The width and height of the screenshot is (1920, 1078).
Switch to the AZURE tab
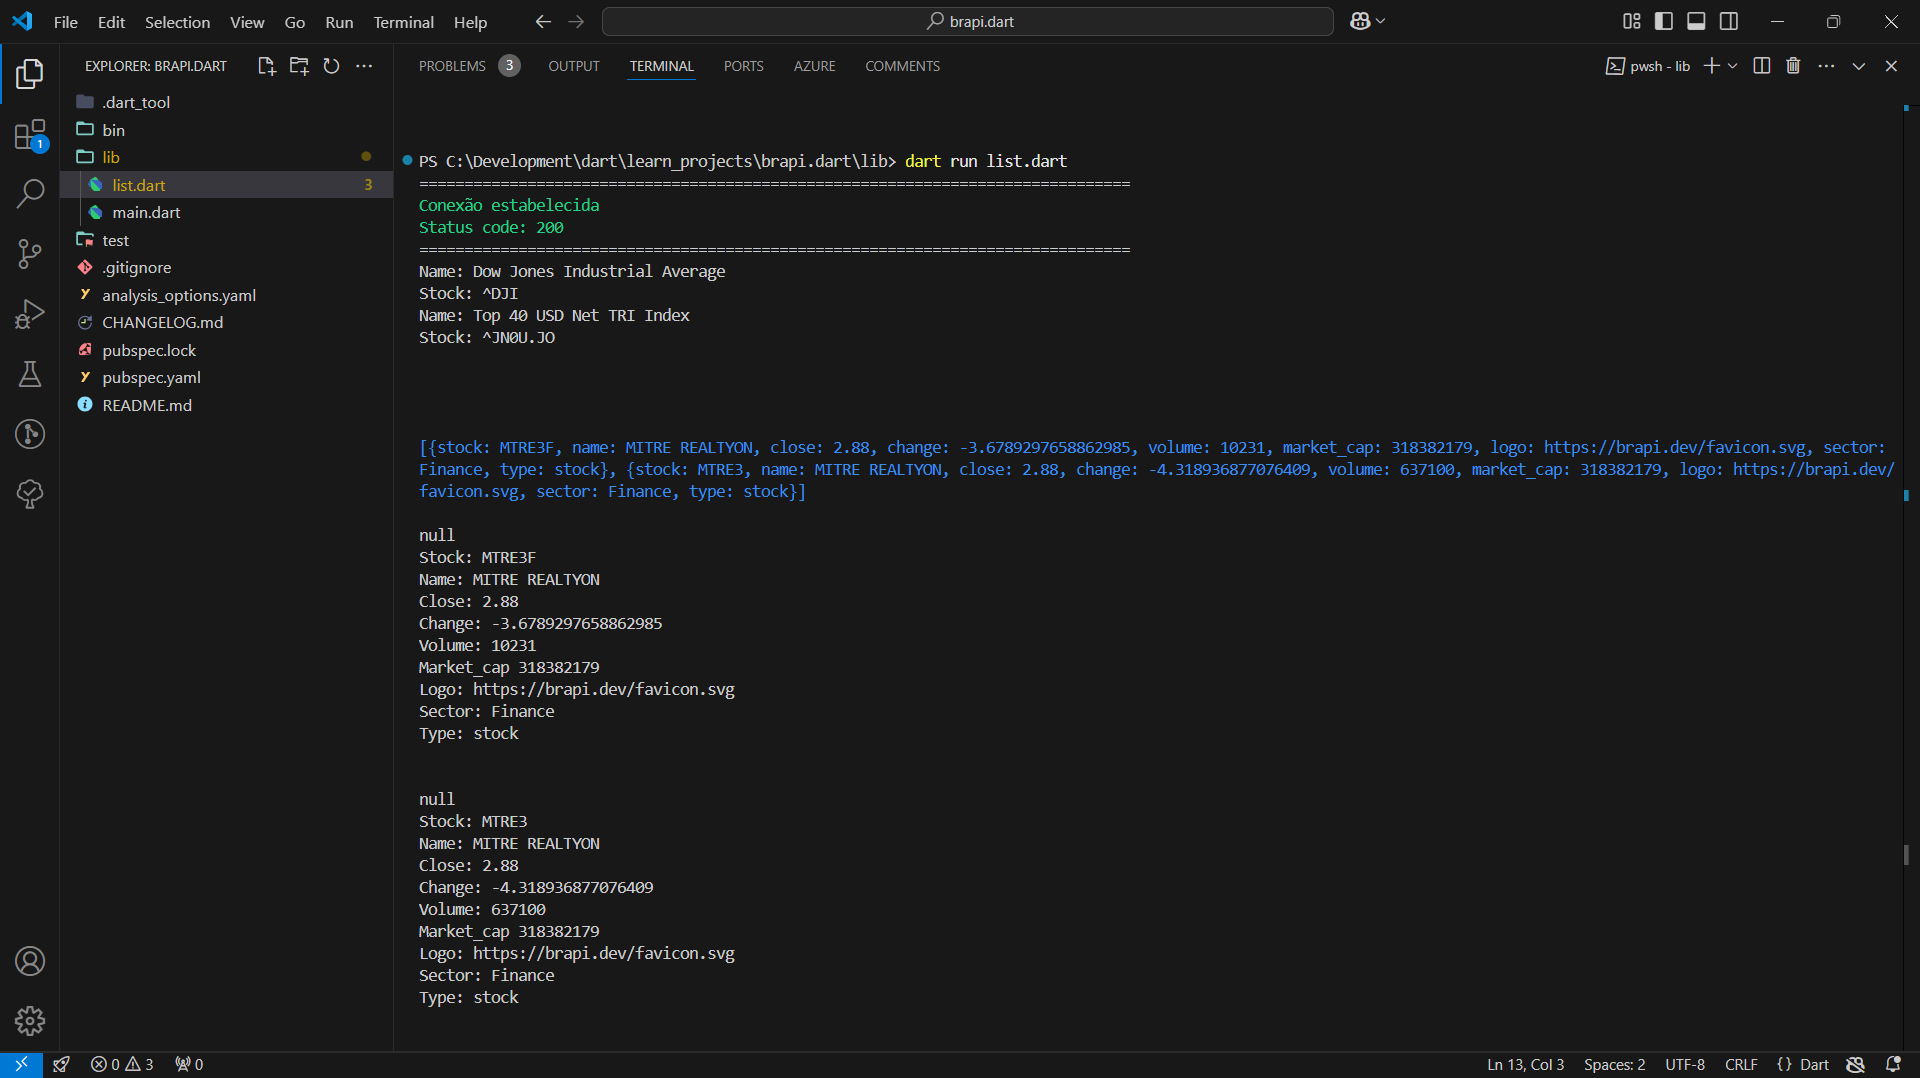[814, 66]
